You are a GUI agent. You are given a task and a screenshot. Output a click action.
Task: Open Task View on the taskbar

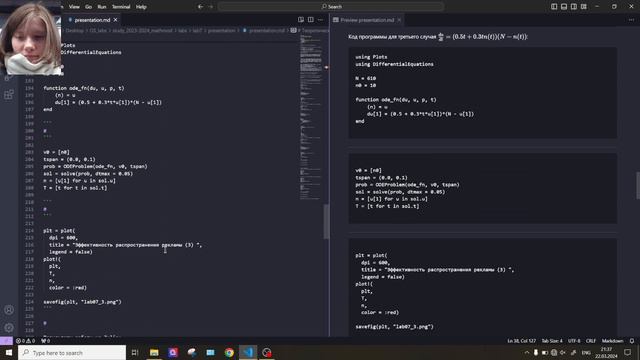135,352
